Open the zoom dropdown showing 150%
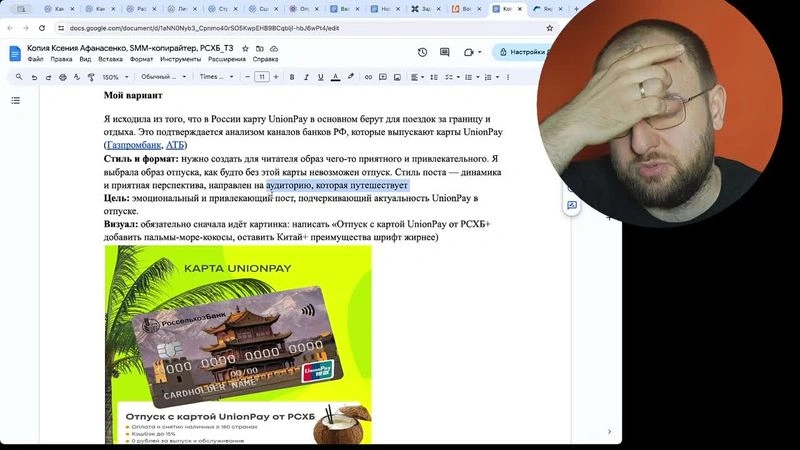This screenshot has width=800, height=450. coord(115,77)
